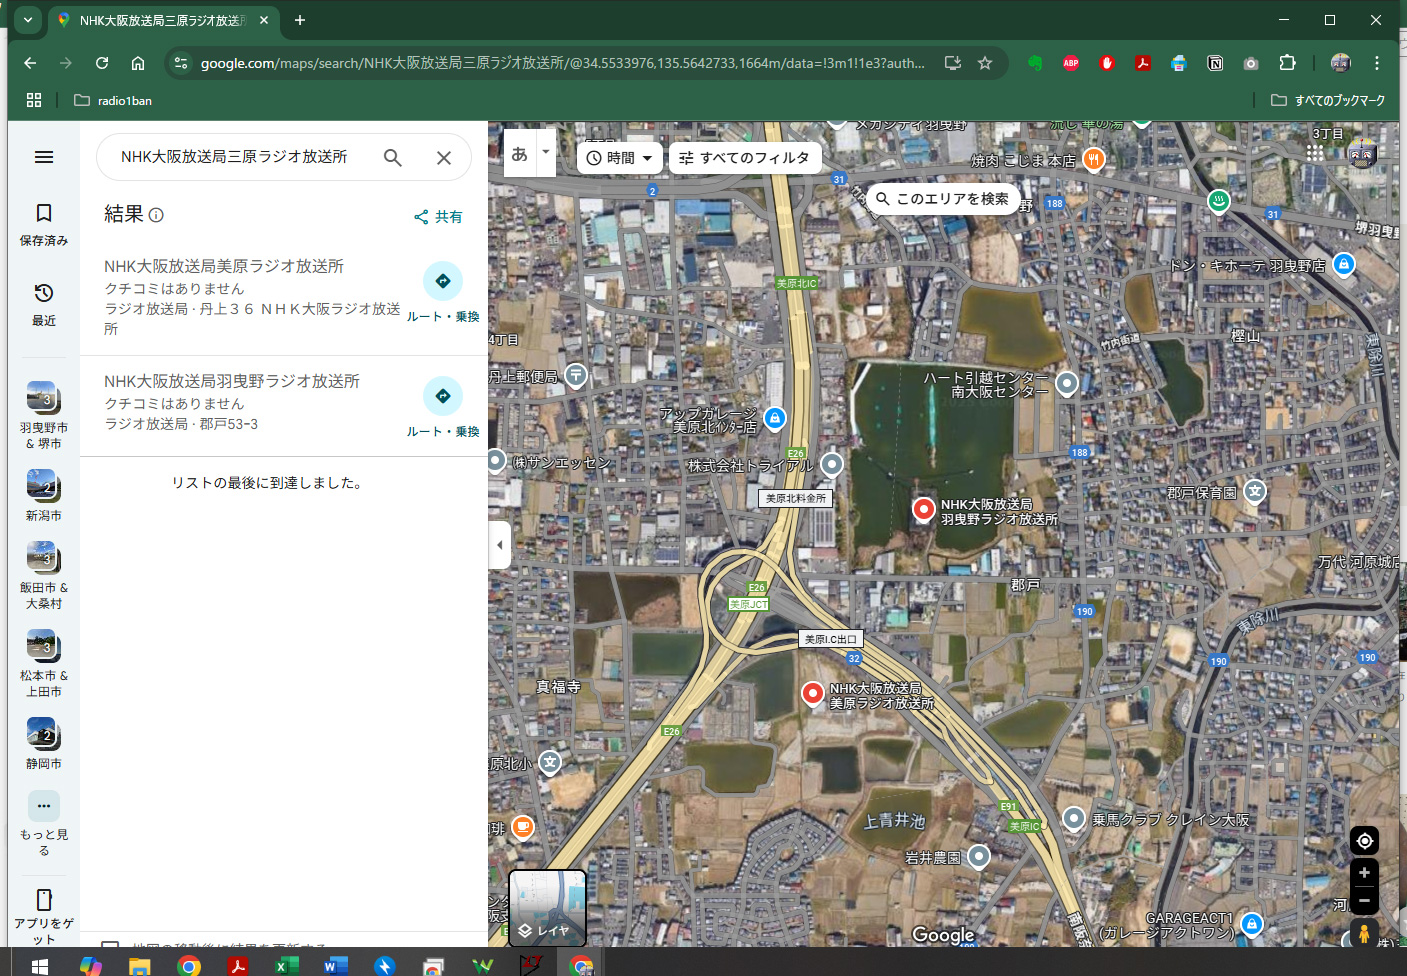This screenshot has height=976, width=1407.
Task: Click the Get the app phone icon
Action: point(43,900)
